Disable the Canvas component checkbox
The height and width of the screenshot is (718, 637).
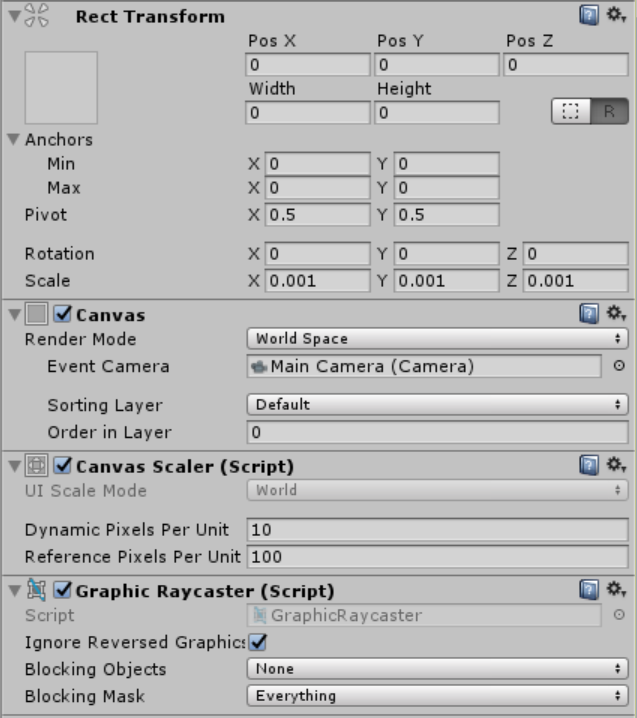click(x=62, y=314)
